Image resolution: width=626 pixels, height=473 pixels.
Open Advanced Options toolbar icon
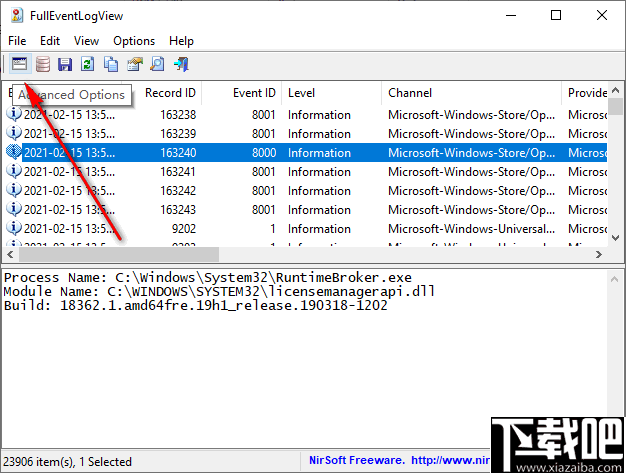pos(20,64)
